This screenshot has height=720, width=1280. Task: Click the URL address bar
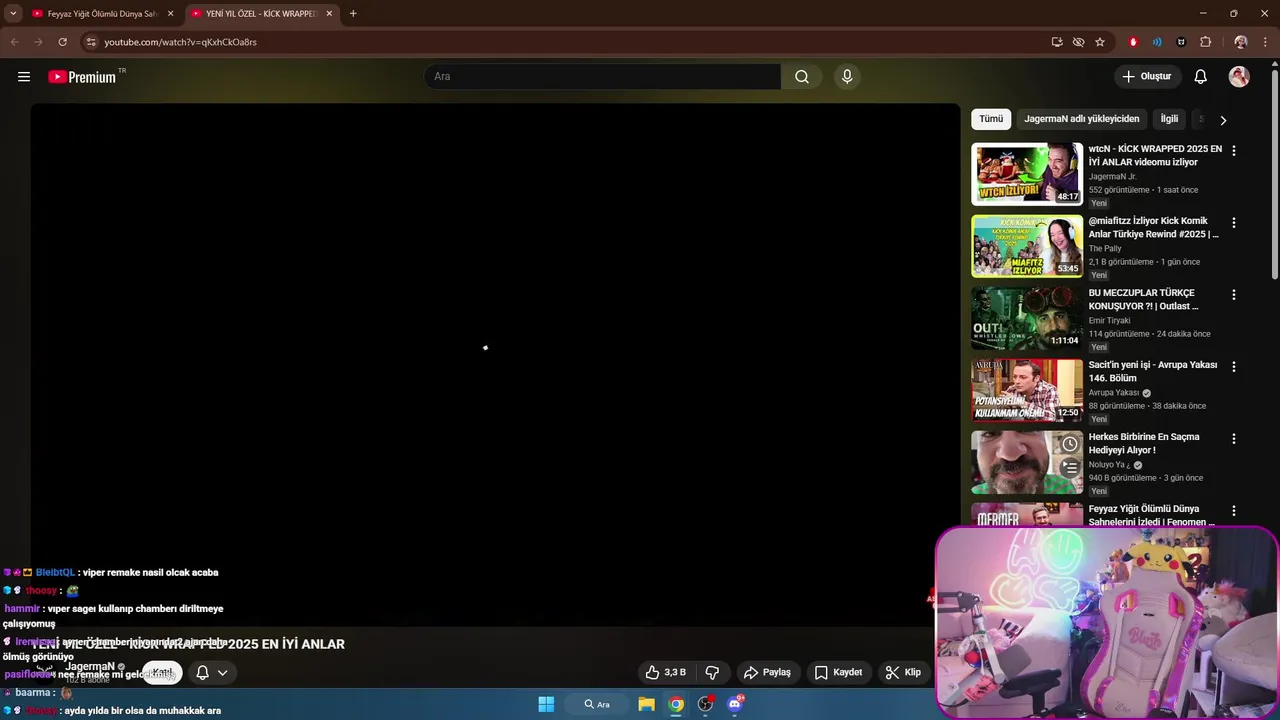pyautogui.click(x=570, y=42)
